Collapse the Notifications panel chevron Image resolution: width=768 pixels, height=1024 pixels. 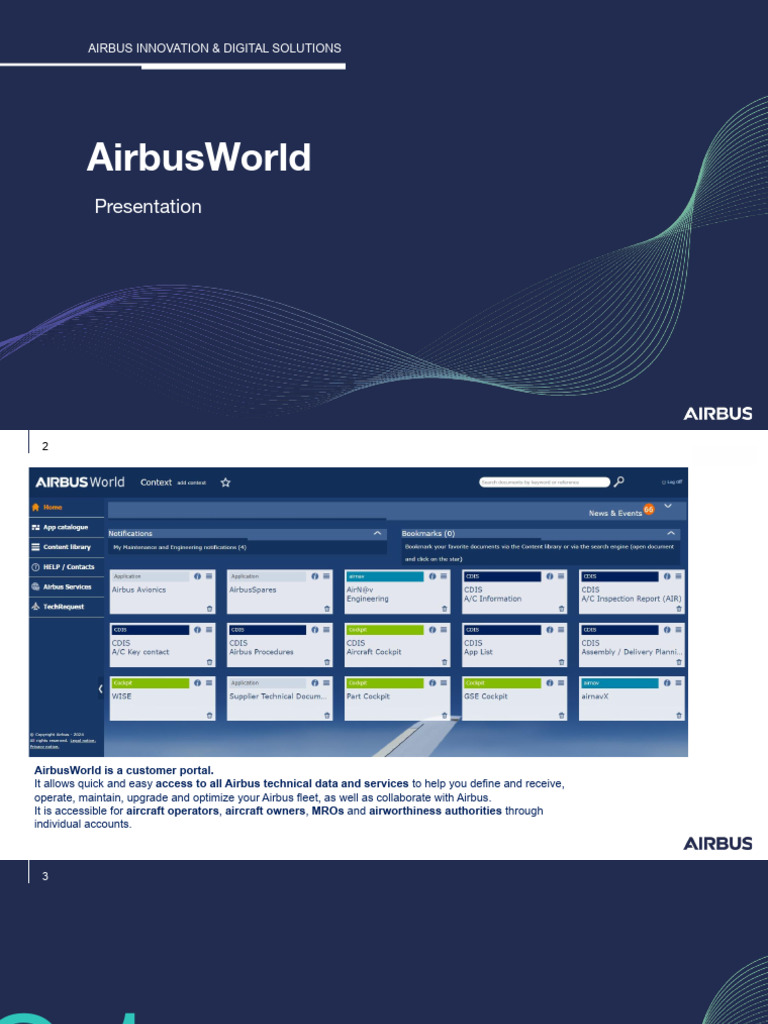coord(377,534)
